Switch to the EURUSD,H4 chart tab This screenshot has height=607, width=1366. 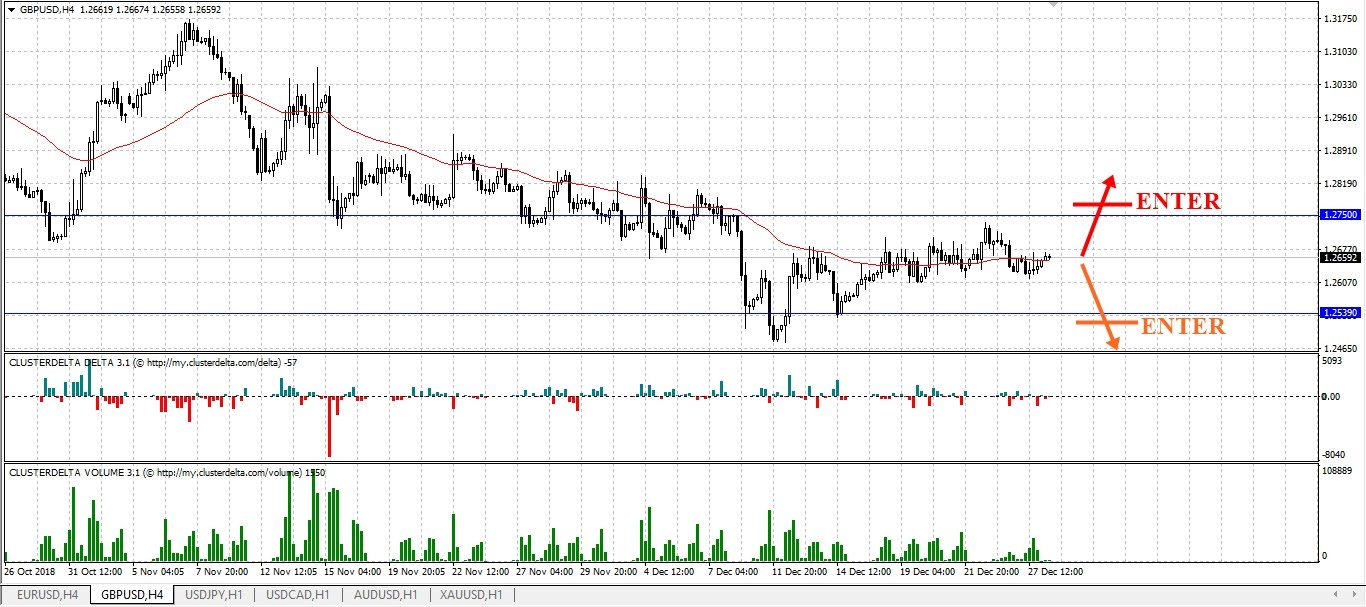[x=47, y=595]
